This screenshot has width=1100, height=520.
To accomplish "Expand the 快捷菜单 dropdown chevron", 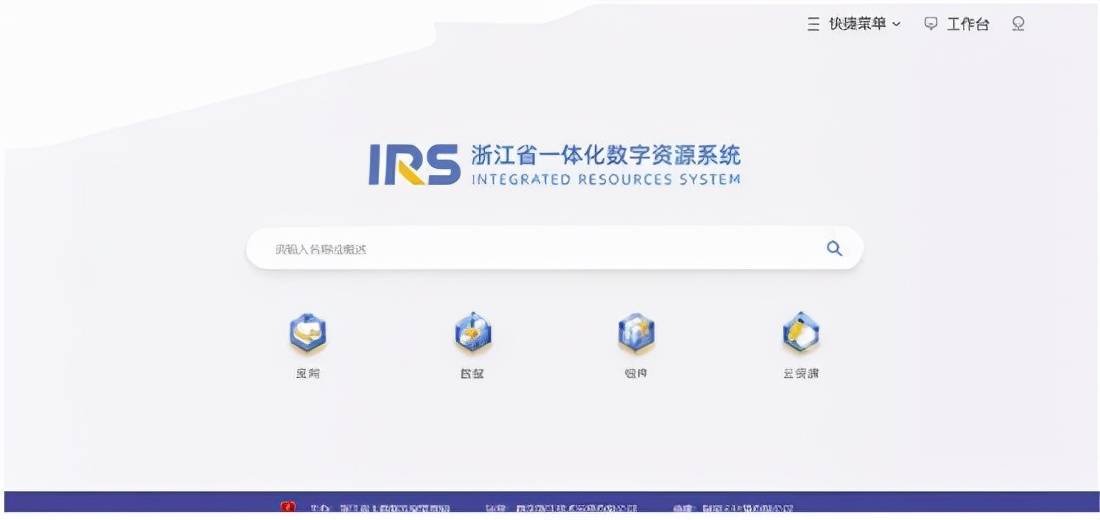I will click(896, 25).
